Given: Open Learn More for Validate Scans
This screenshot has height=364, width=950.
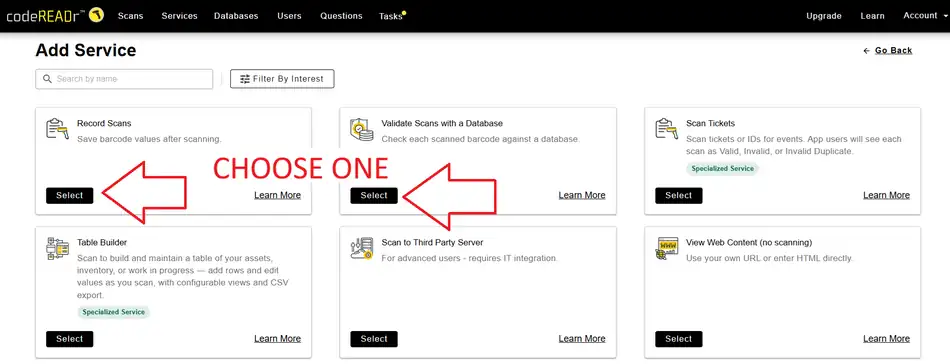Looking at the screenshot, I should coord(582,195).
